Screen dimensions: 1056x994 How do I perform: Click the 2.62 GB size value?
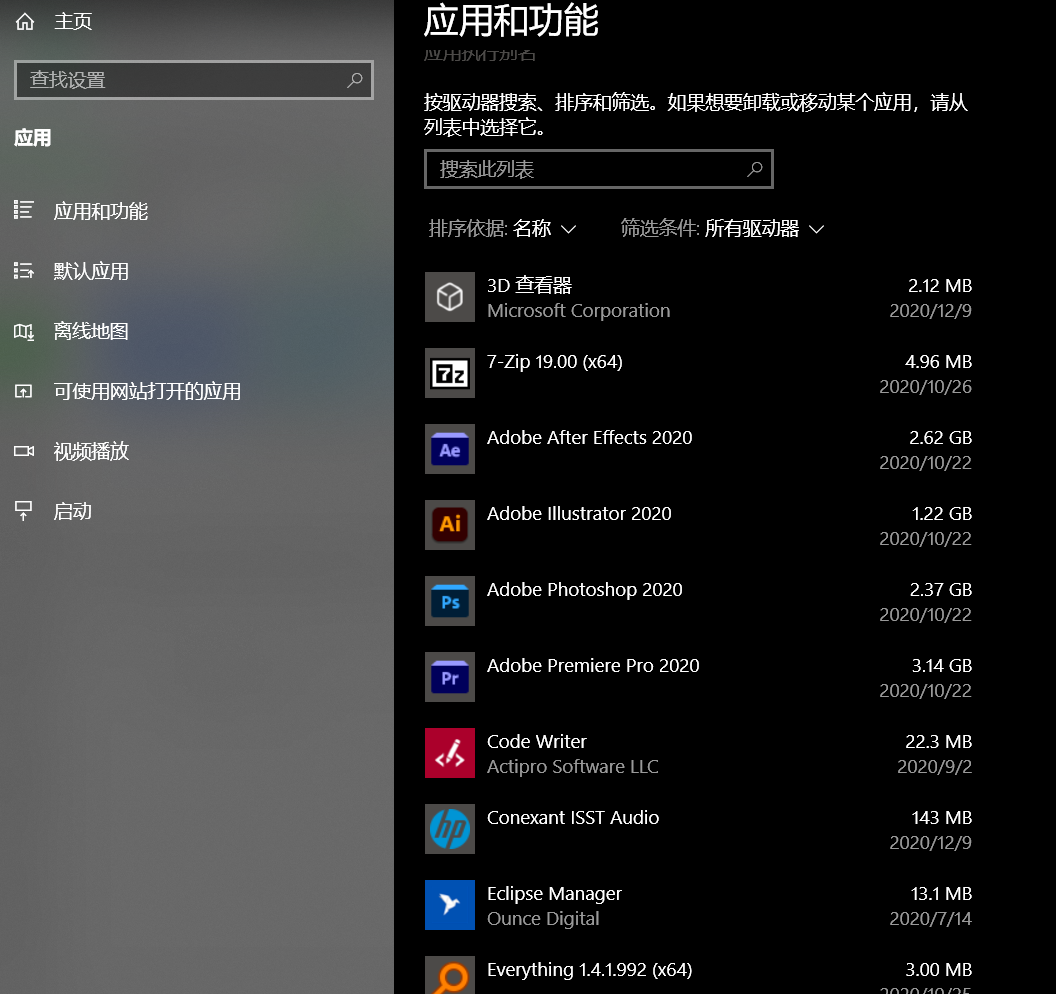tap(940, 438)
